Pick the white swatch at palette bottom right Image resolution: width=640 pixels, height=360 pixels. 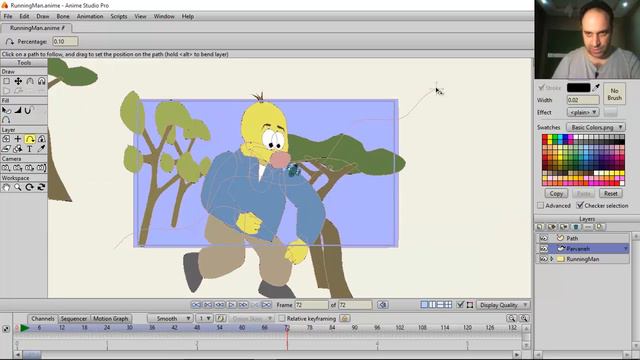622,183
